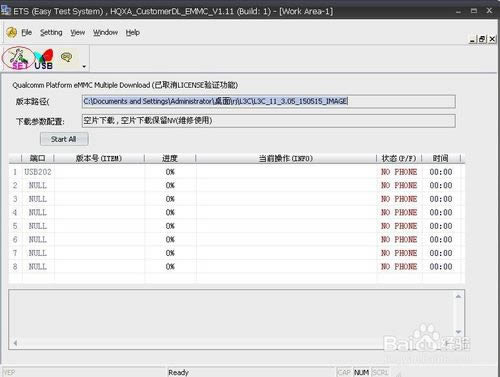The width and height of the screenshot is (500, 377).
Task: Minimize the inner Work Area window
Action: coord(472,39)
